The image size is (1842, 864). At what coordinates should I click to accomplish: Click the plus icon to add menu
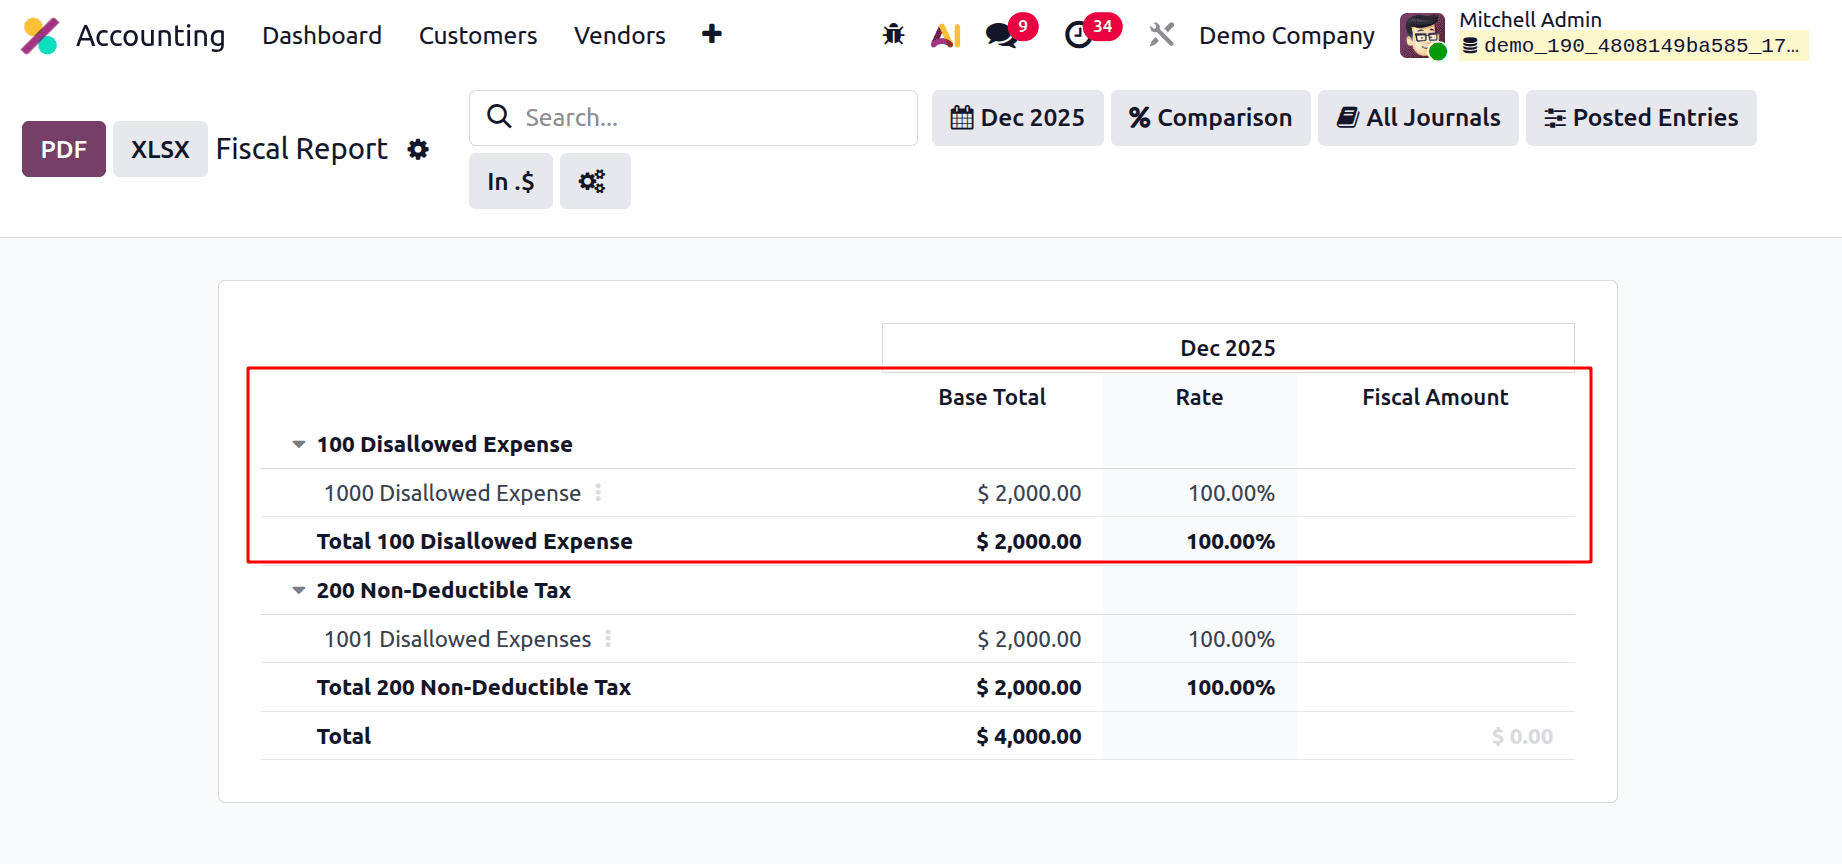712,34
